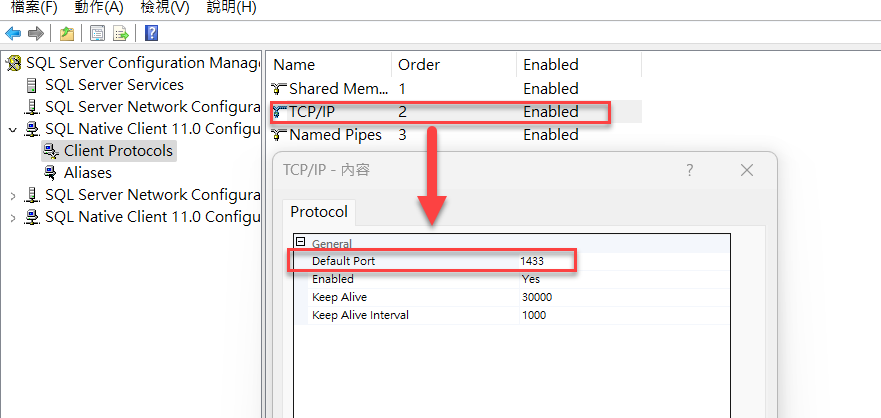Click the Enabled status of Named Pipes
The image size is (881, 418).
[x=551, y=135]
